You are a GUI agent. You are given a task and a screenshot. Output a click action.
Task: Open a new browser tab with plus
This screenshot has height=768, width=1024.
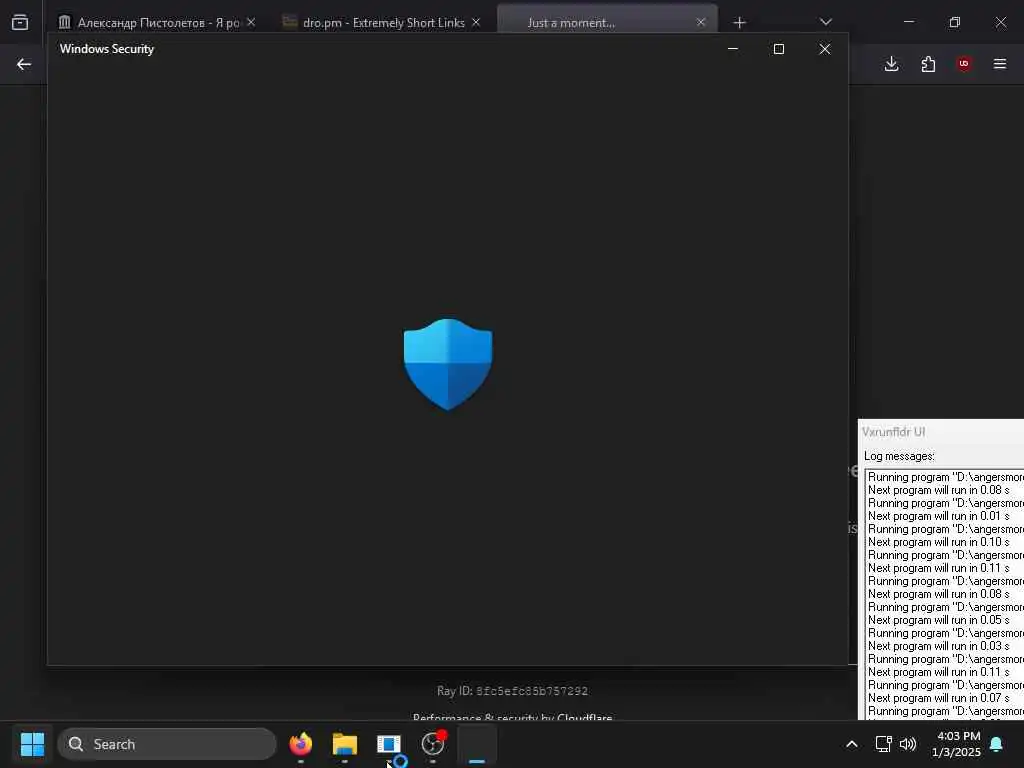(739, 23)
